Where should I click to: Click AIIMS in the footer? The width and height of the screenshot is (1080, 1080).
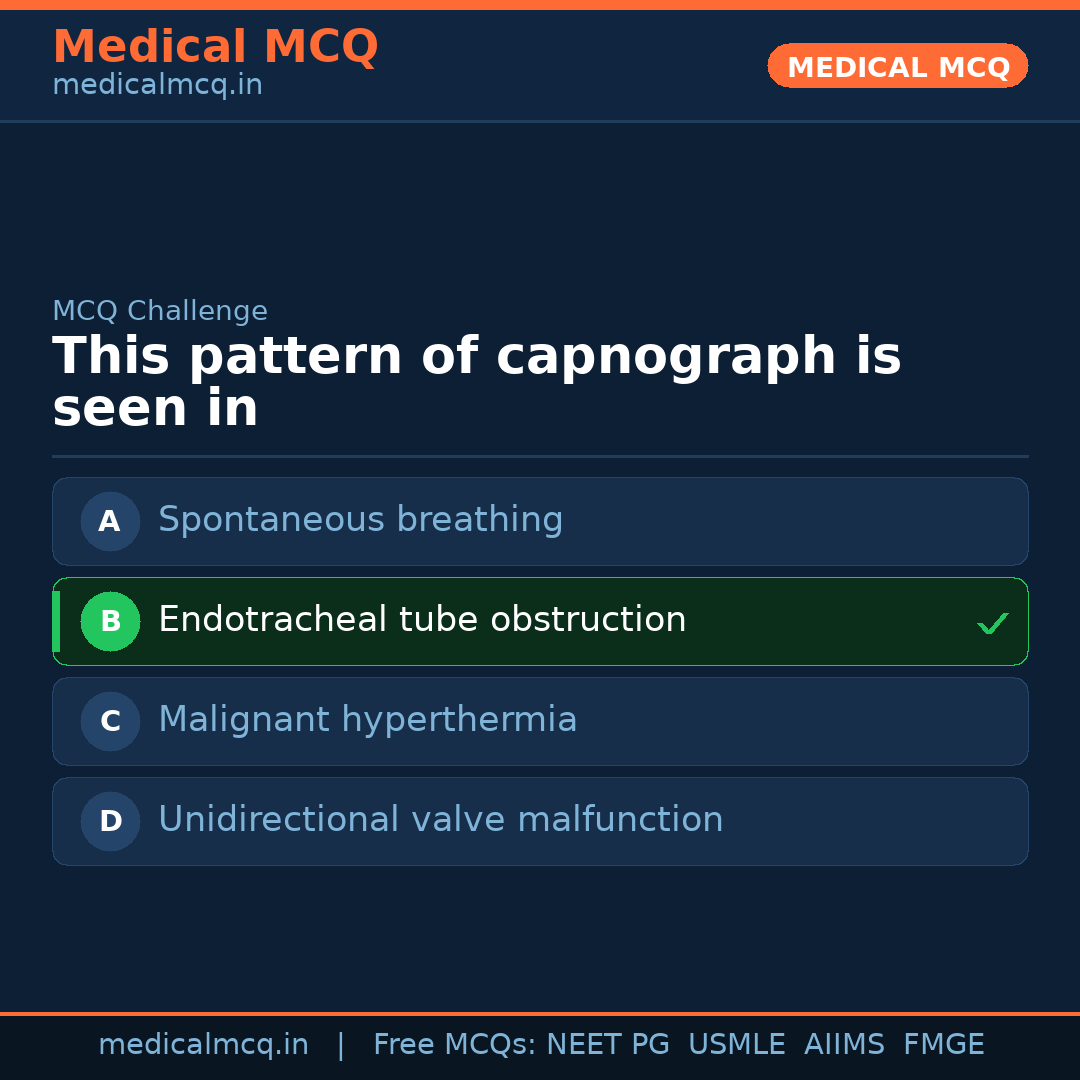tap(844, 1045)
